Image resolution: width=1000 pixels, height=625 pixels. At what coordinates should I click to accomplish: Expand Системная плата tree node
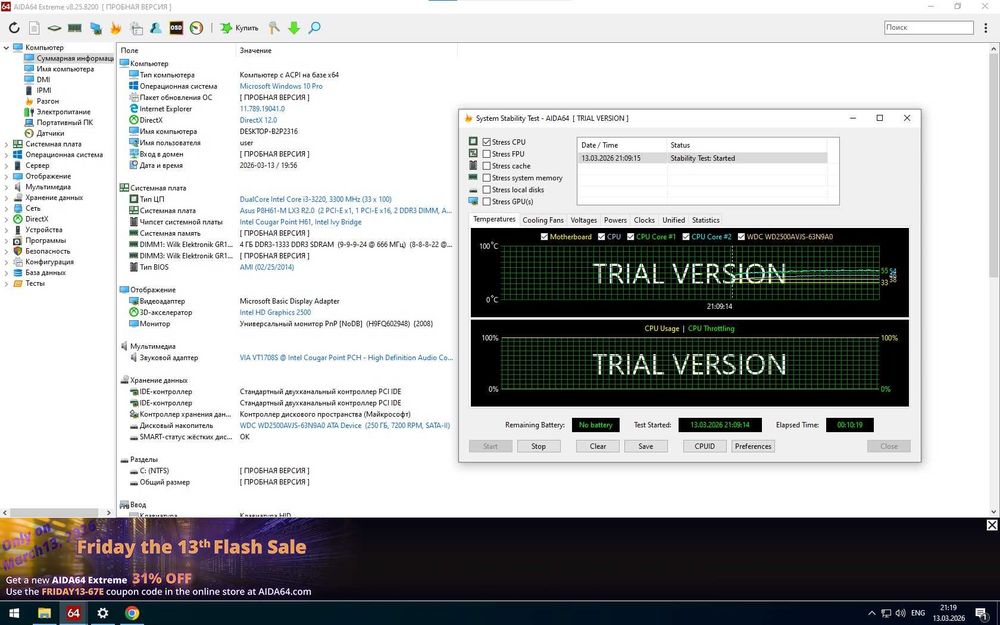pyautogui.click(x=6, y=144)
